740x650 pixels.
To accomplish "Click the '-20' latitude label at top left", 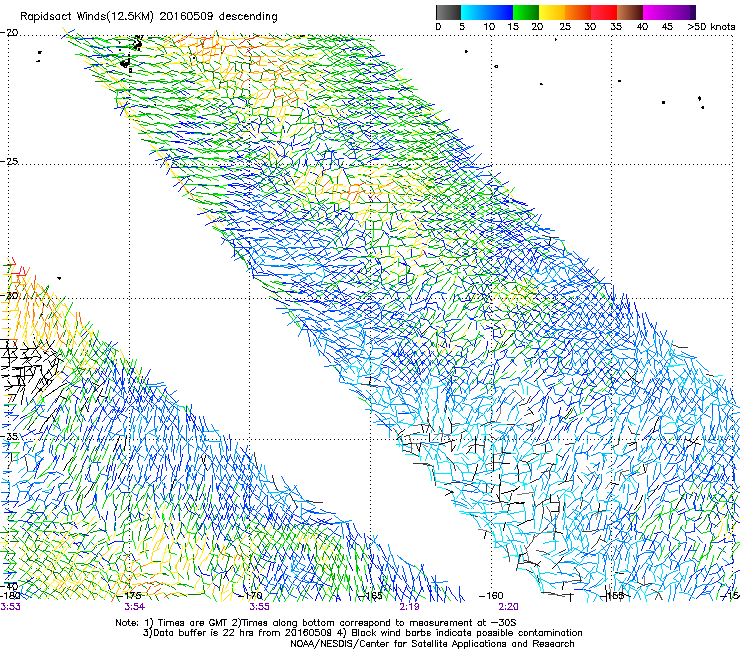I will tap(10, 33).
